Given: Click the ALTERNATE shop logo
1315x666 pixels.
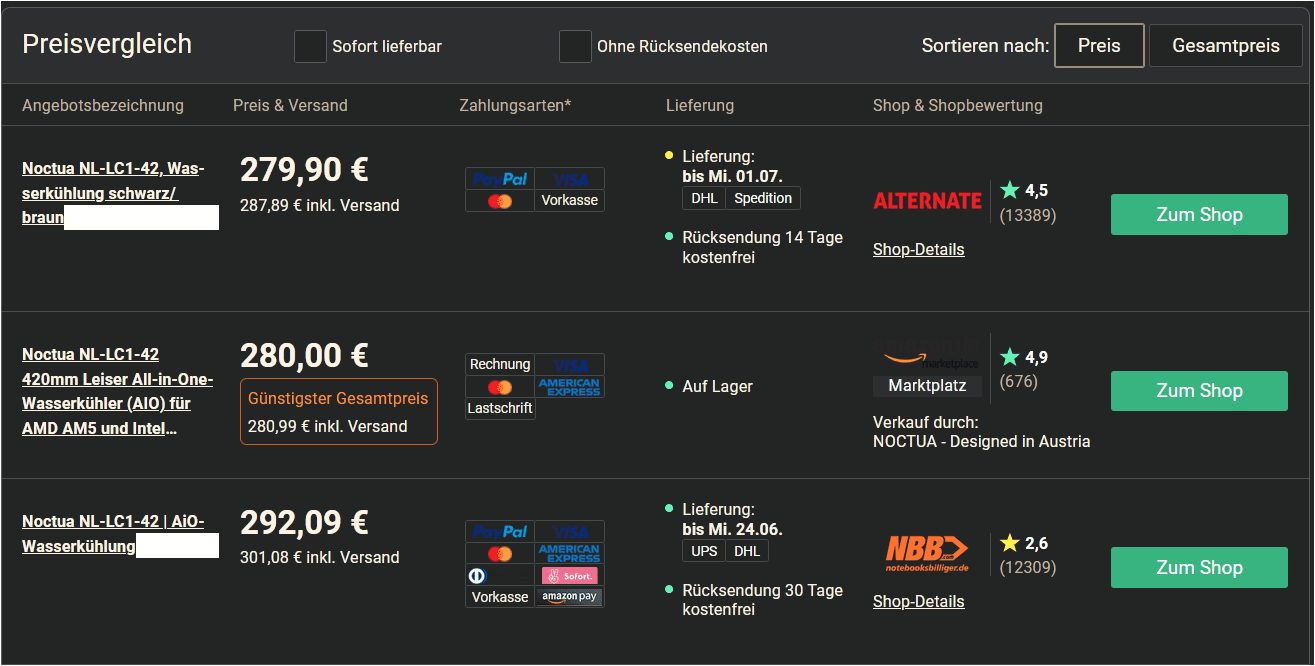Looking at the screenshot, I should (x=927, y=201).
